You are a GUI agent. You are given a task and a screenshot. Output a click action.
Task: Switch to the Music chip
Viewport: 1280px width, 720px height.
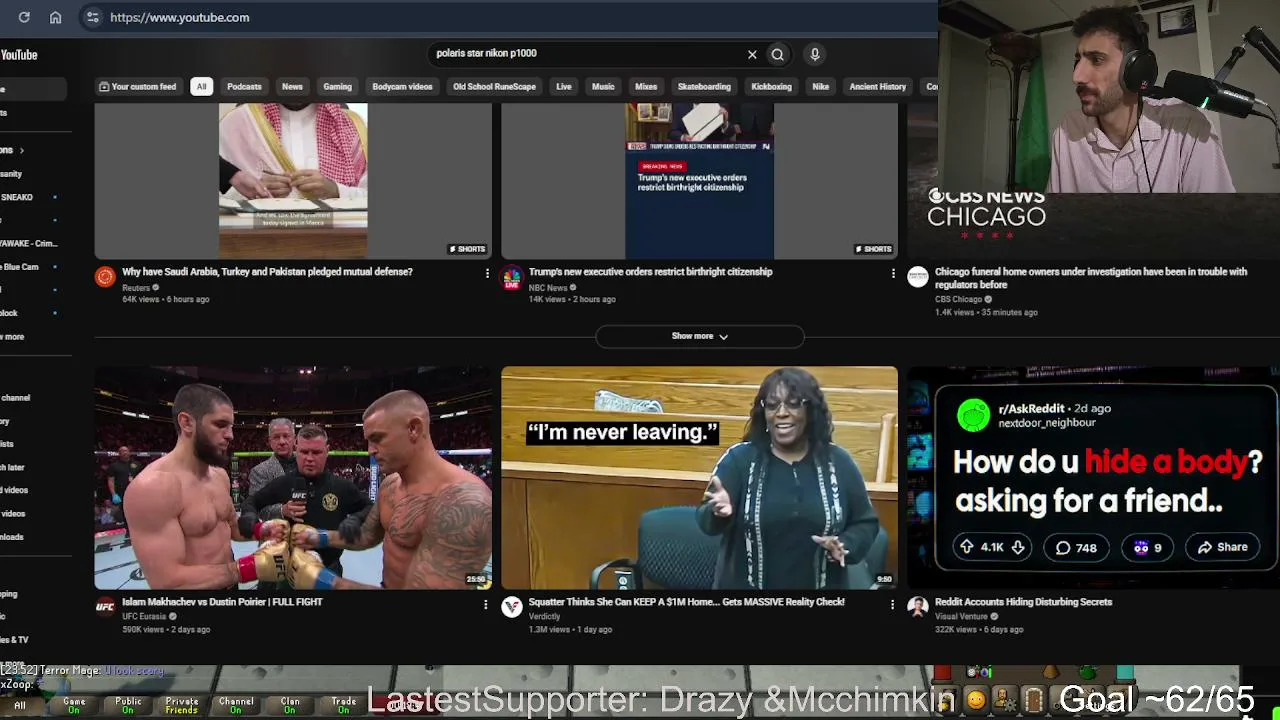coord(603,87)
